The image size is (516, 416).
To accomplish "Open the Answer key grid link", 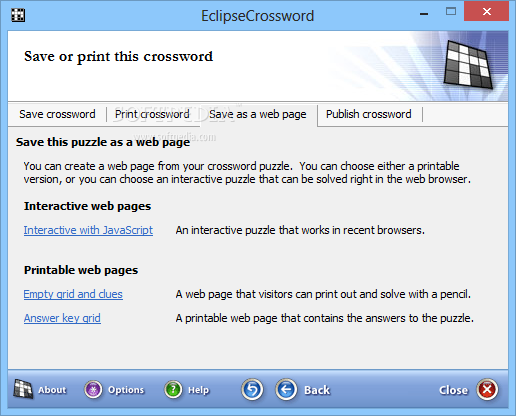I will (62, 318).
